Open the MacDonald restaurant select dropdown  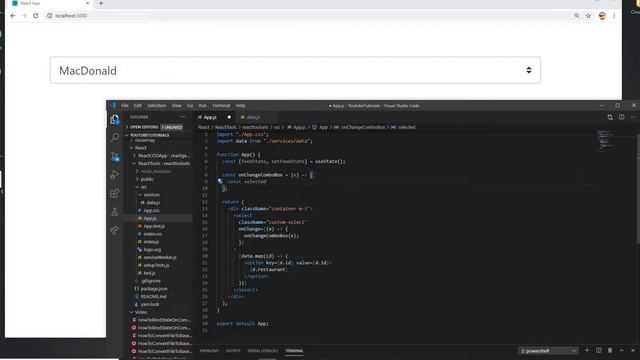[x=295, y=70]
